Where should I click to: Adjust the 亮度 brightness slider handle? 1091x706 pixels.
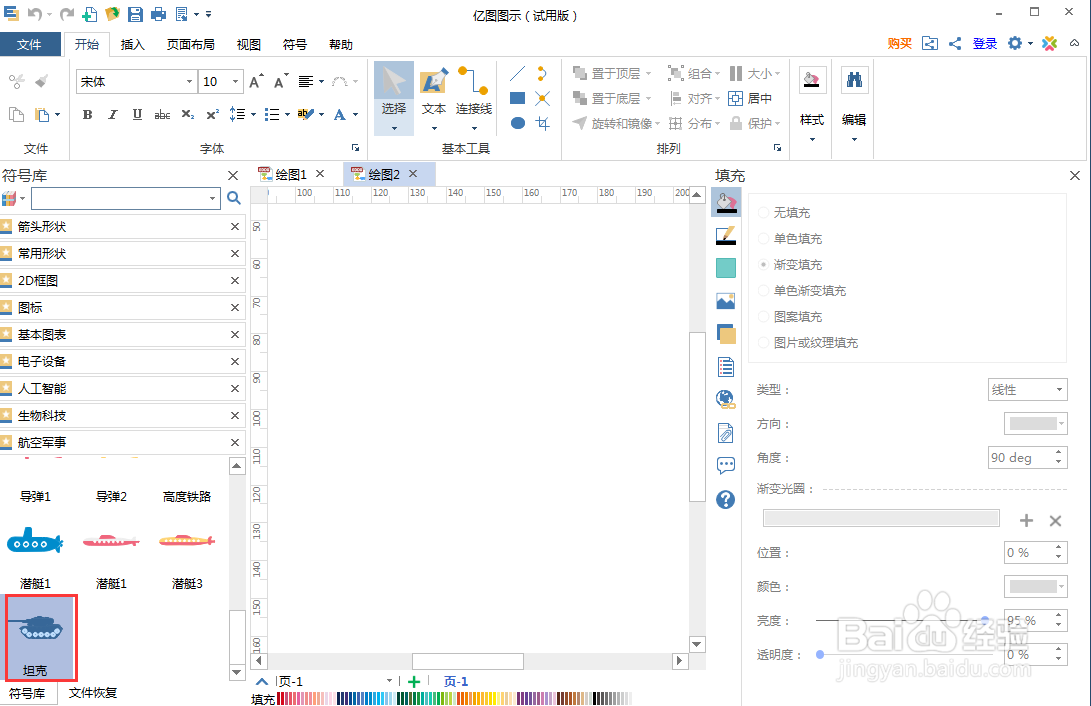pos(985,620)
